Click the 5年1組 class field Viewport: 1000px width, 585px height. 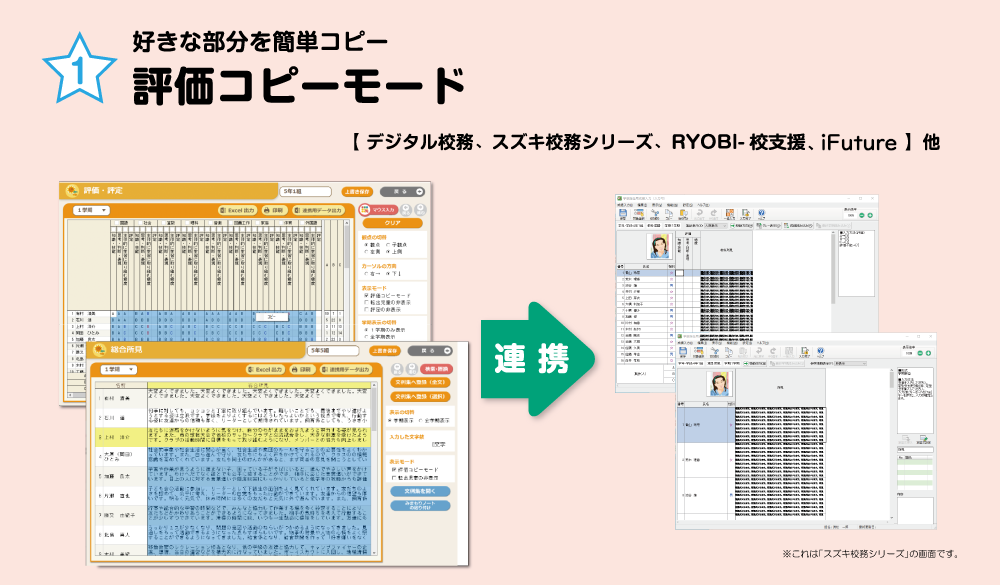point(305,191)
